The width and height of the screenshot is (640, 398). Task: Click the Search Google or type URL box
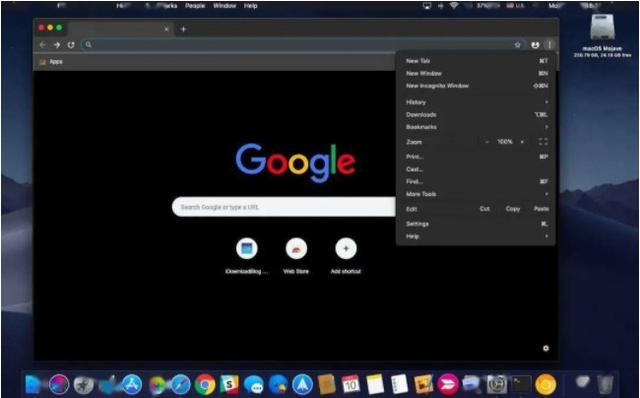[x=284, y=207]
